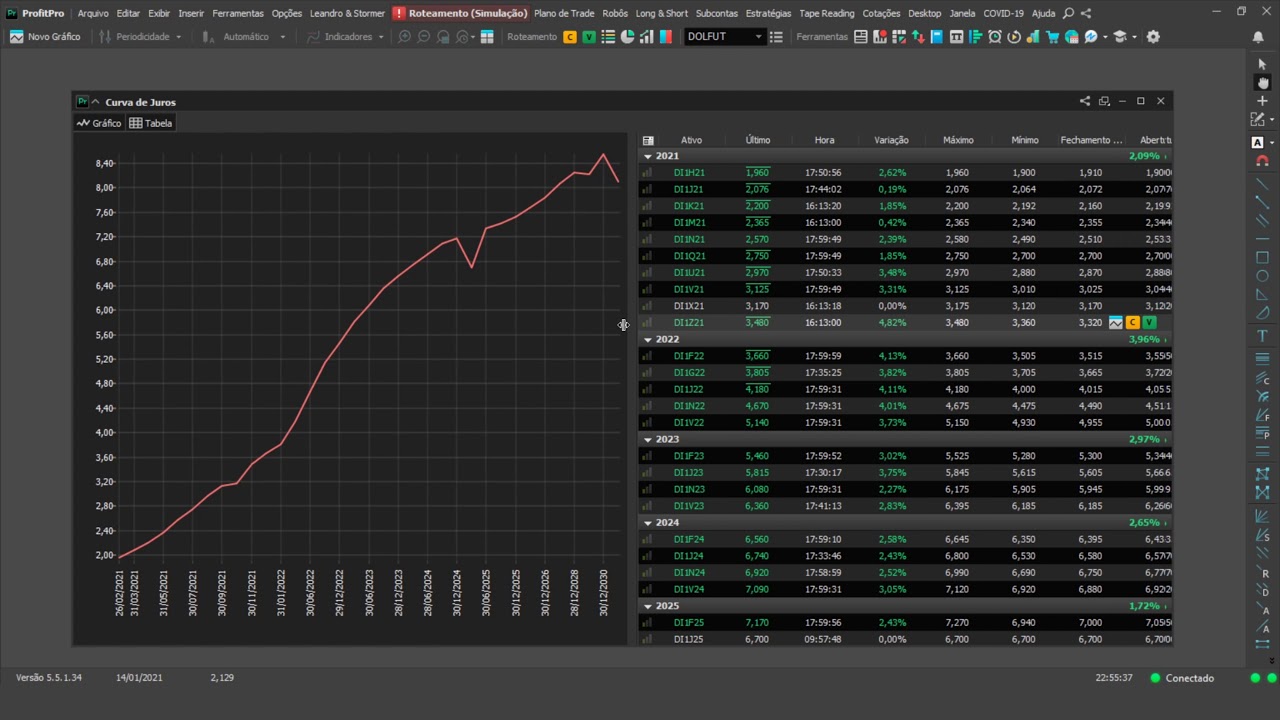Screen dimensions: 1280x720
Task: Open the Indicadores dropdown
Action: 345,36
